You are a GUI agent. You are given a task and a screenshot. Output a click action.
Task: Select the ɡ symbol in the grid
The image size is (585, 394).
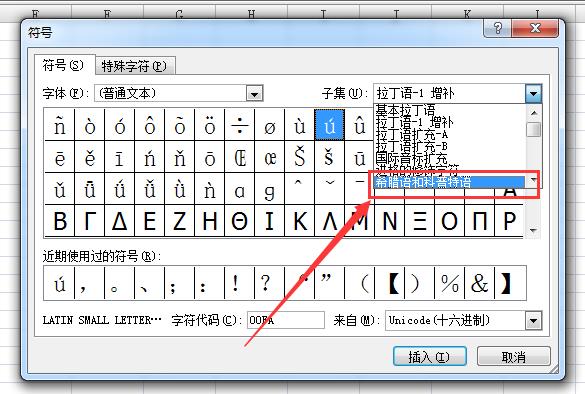click(270, 189)
